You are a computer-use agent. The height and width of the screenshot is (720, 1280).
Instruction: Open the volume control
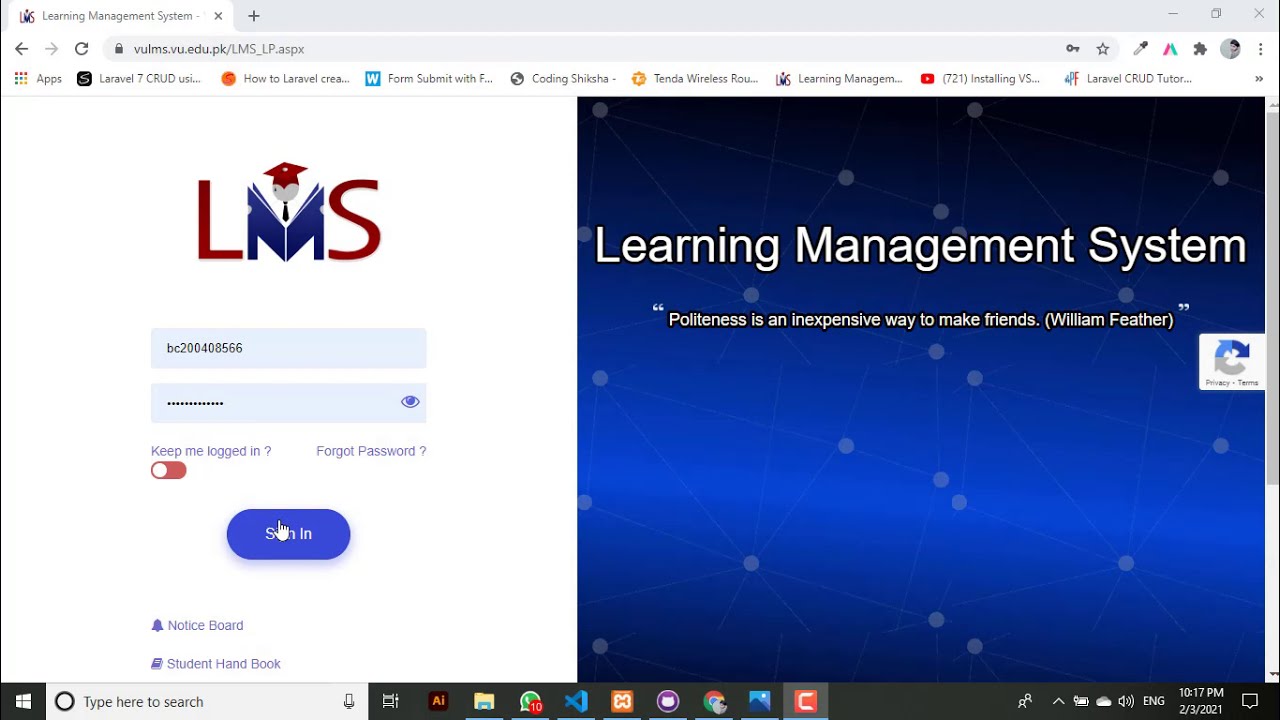click(x=1127, y=702)
